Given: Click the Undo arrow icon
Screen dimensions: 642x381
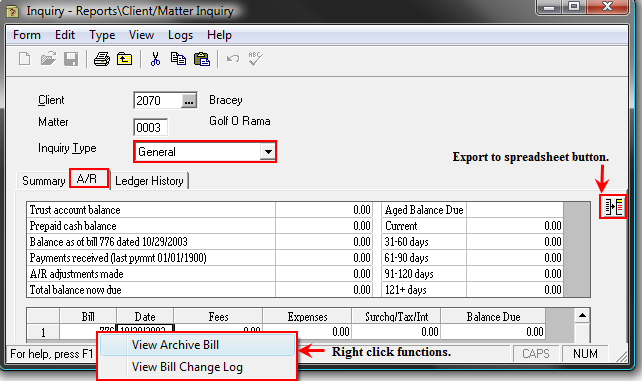Looking at the screenshot, I should (233, 59).
